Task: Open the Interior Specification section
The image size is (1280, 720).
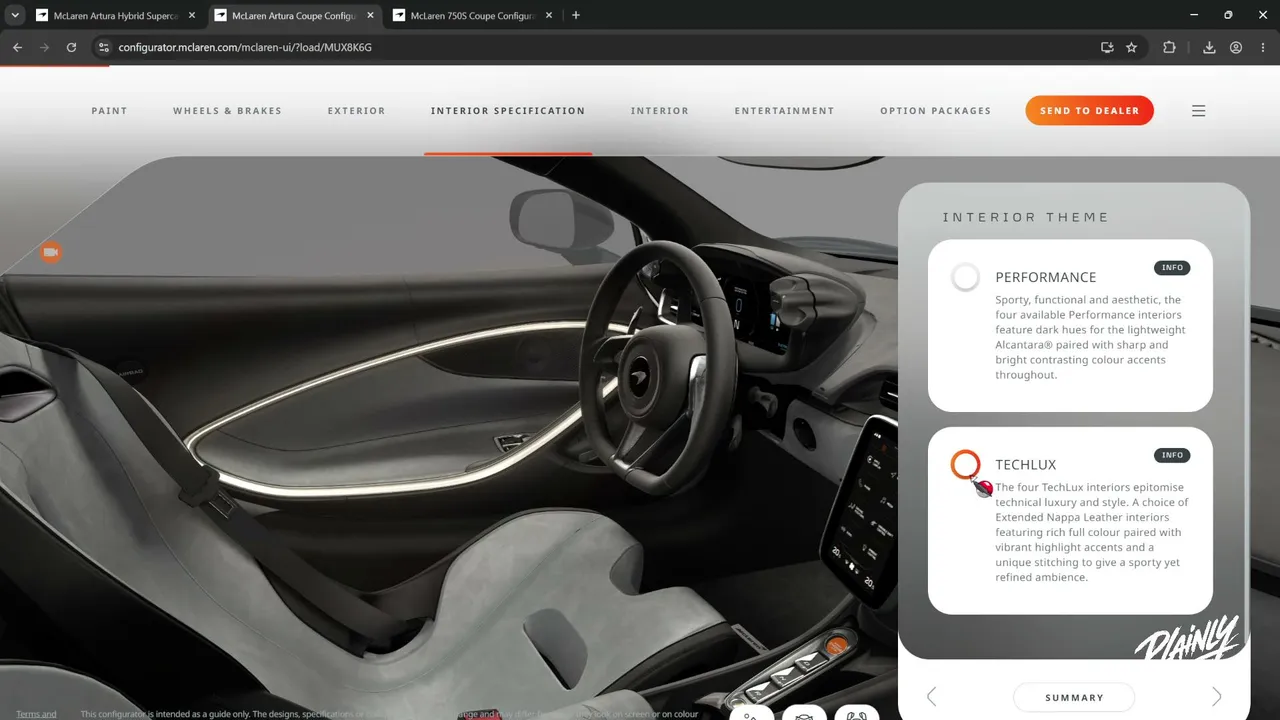Action: 508,111
